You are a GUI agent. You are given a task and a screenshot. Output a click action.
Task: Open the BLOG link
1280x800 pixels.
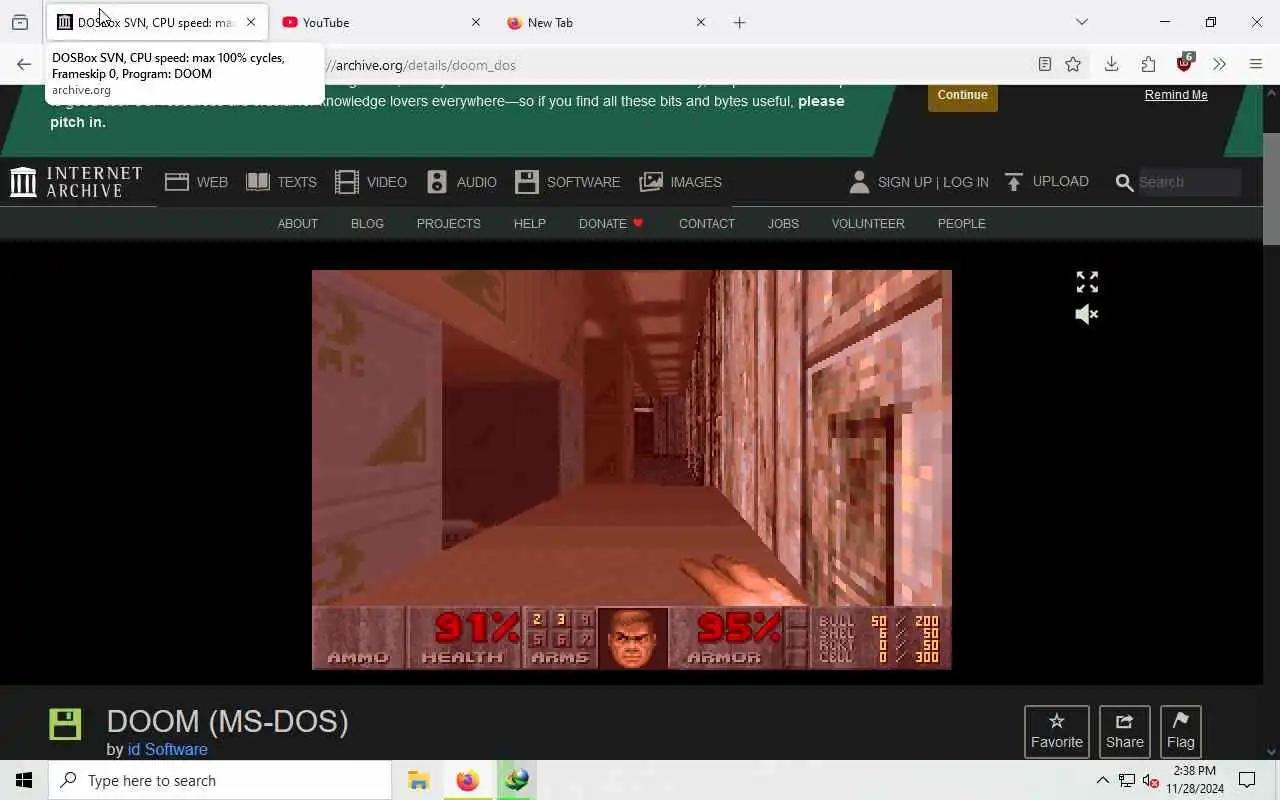tap(367, 224)
